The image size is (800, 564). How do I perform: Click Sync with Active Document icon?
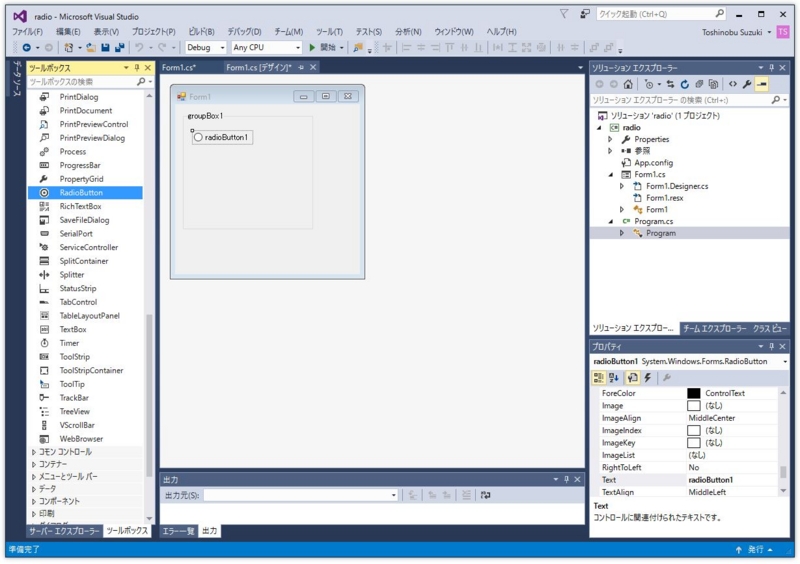pyautogui.click(x=670, y=84)
